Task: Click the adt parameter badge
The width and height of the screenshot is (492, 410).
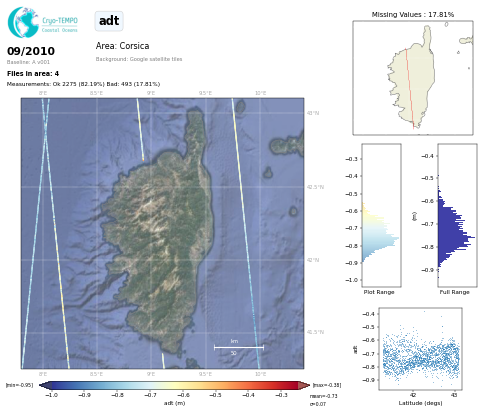Action: pyautogui.click(x=109, y=21)
